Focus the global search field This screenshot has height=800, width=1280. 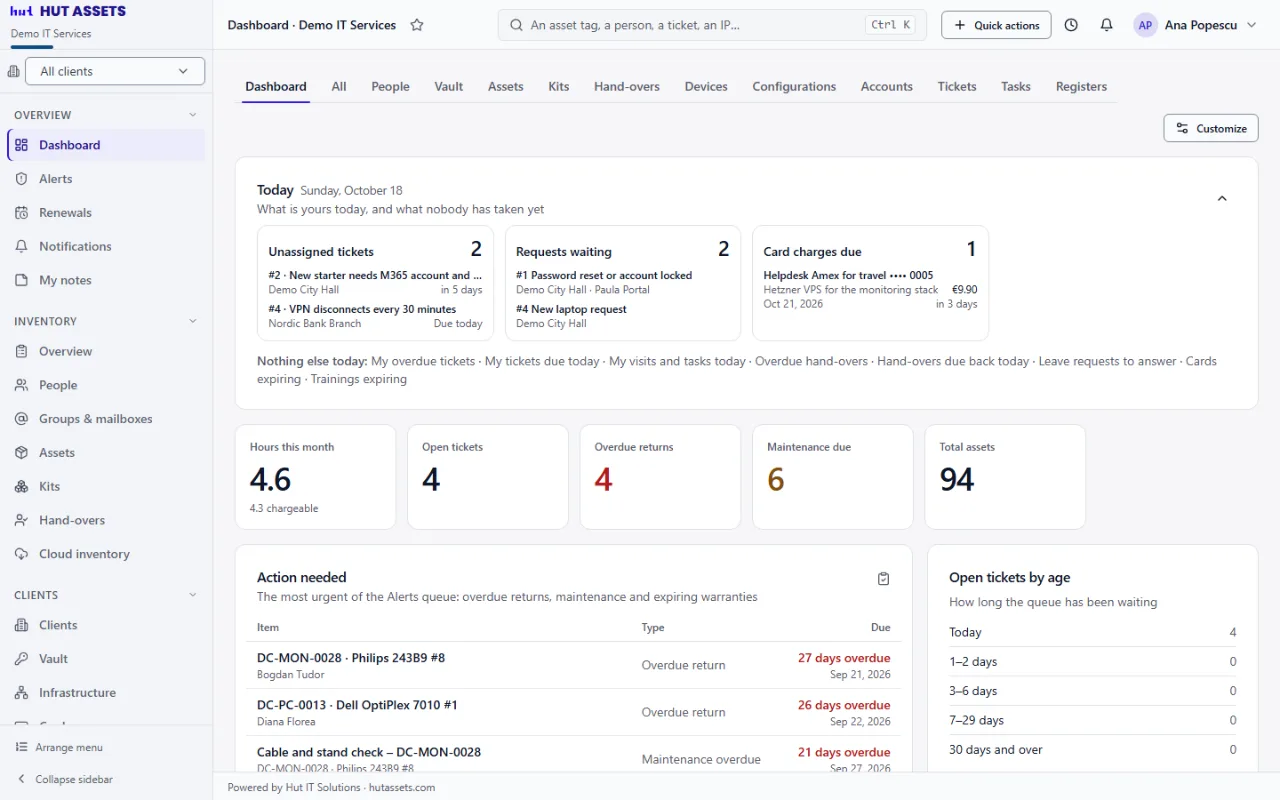tap(712, 25)
